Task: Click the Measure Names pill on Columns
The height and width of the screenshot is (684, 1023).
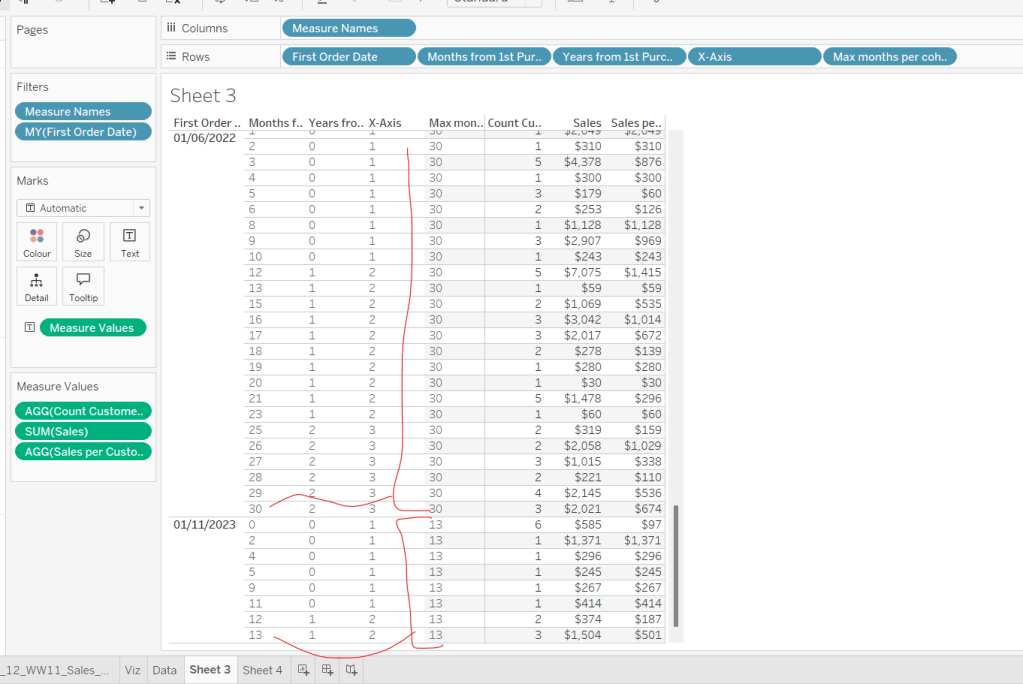Action: pos(349,29)
